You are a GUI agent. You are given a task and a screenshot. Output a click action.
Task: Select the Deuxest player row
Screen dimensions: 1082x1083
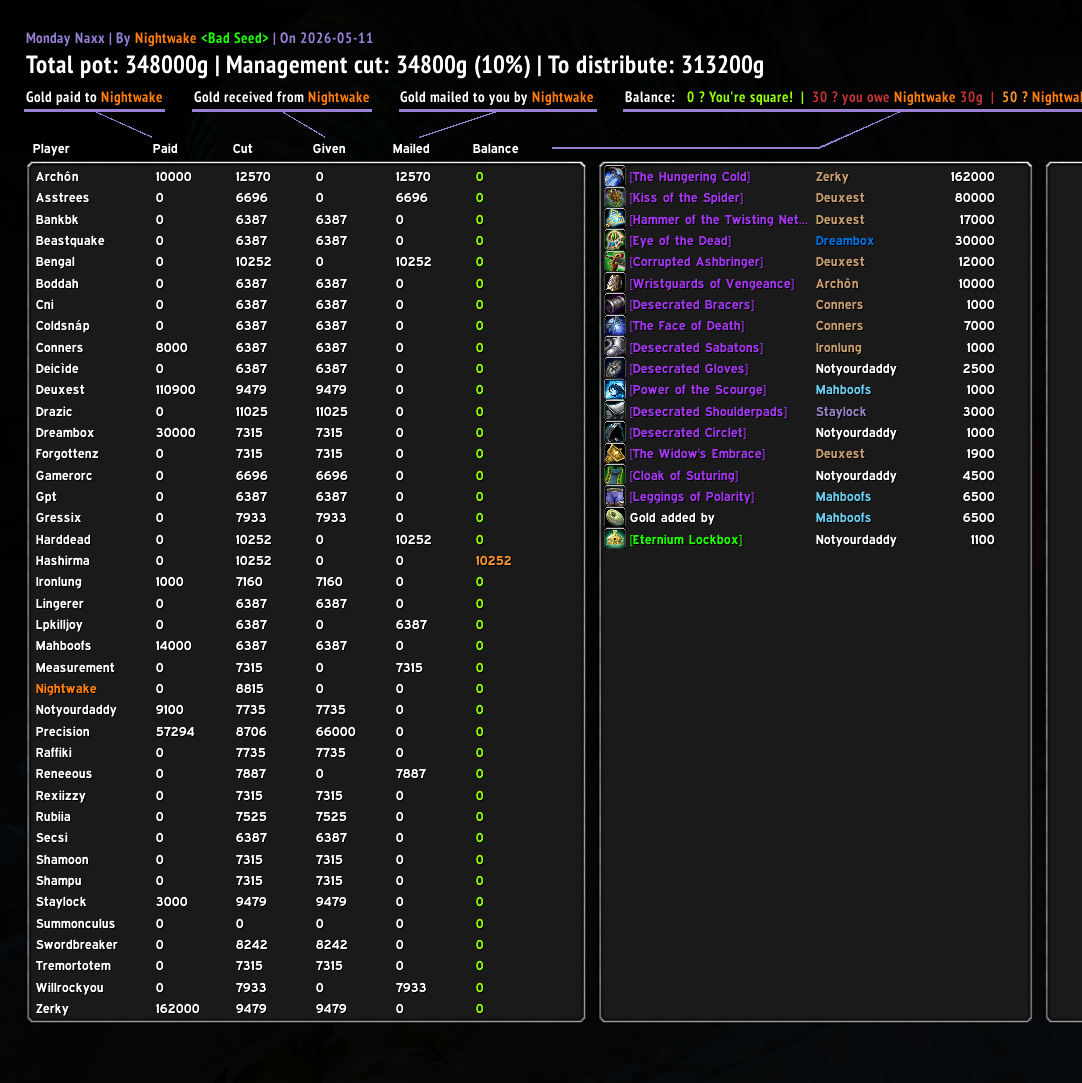306,390
